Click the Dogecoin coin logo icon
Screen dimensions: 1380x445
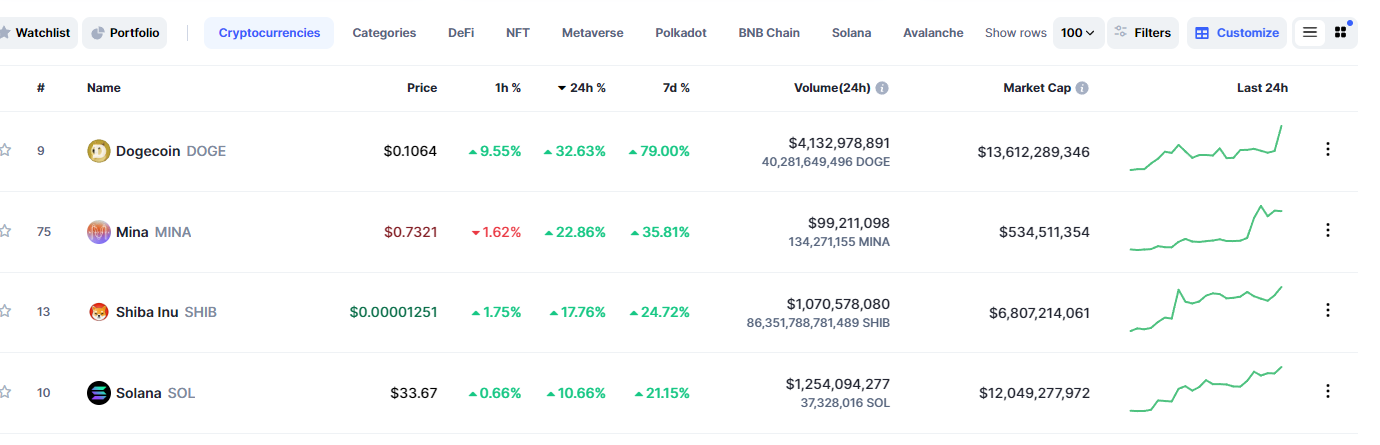point(98,151)
